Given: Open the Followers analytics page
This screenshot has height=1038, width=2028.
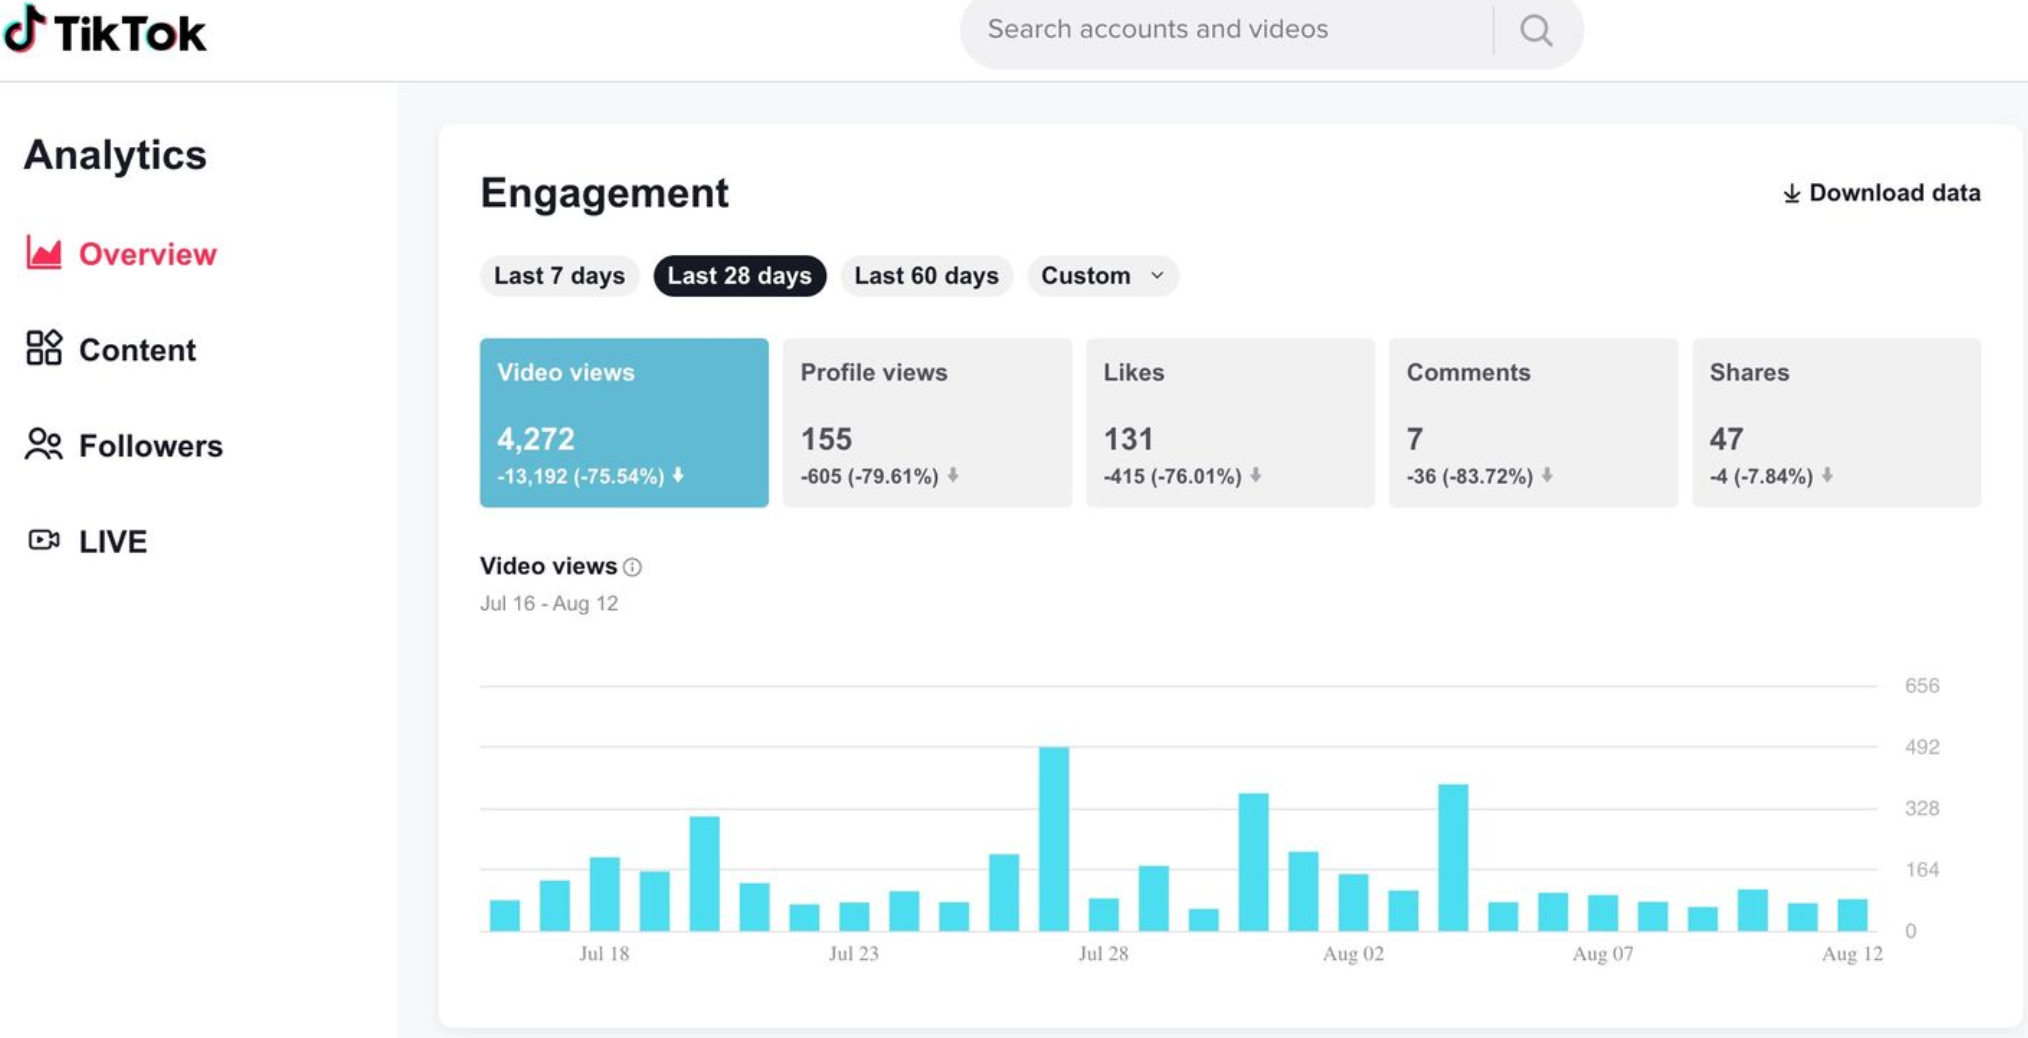Looking at the screenshot, I should pos(150,445).
